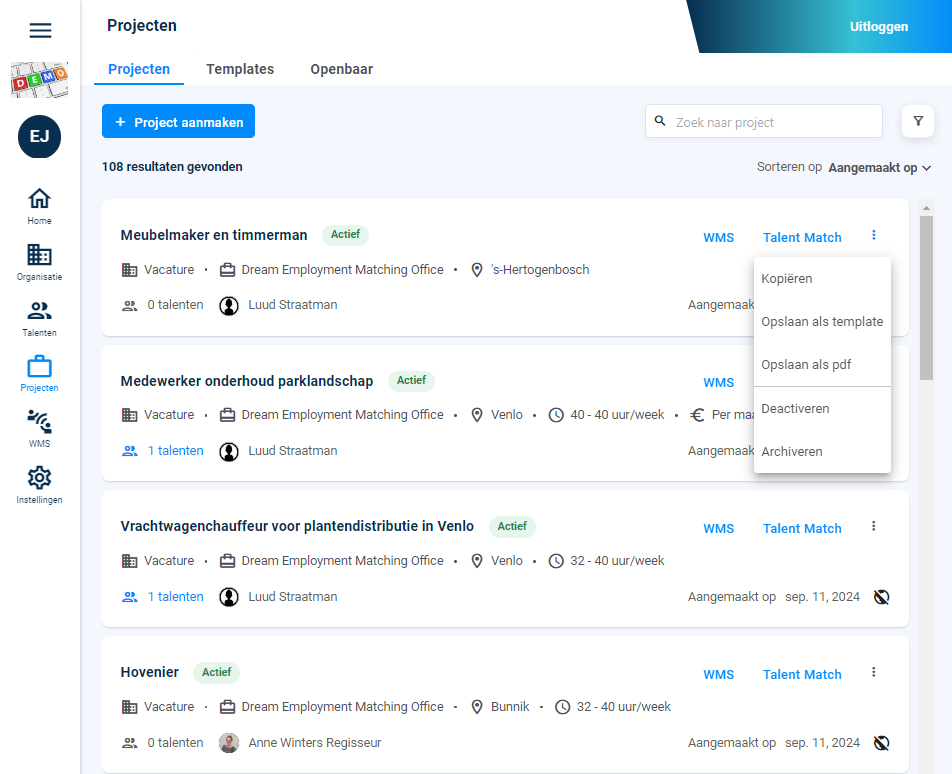
Task: Click Actief badge on Vrachtwagenchauffeur card
Action: (512, 526)
